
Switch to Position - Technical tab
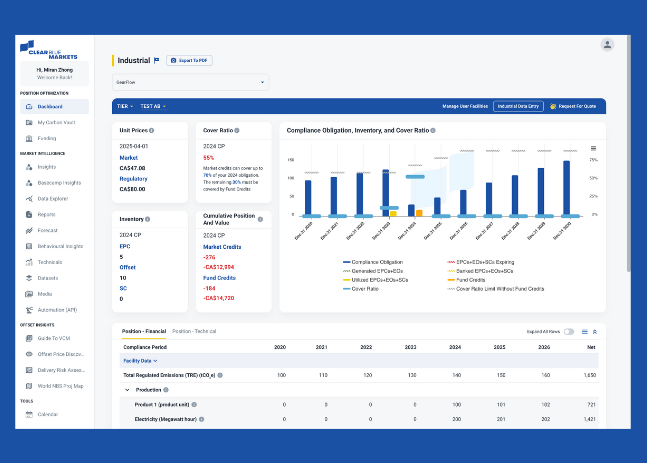point(194,330)
